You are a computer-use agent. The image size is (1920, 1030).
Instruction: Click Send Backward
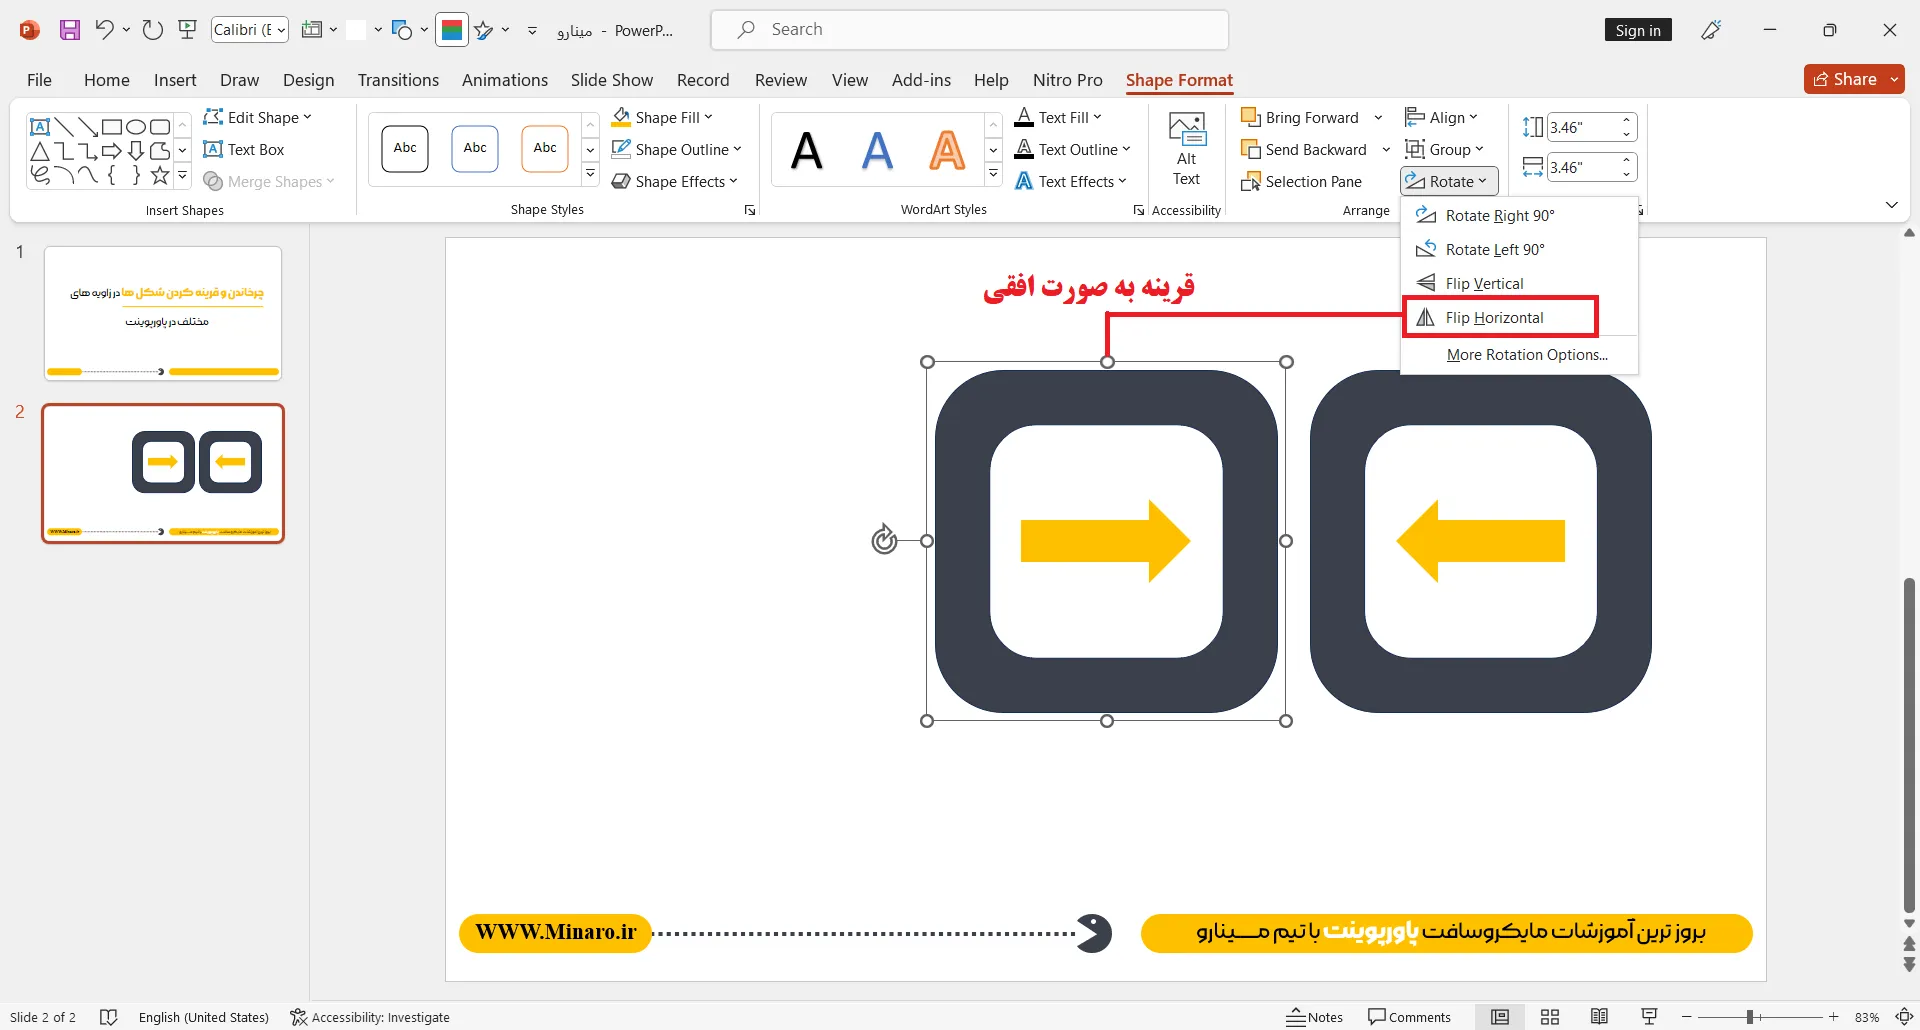click(1304, 149)
